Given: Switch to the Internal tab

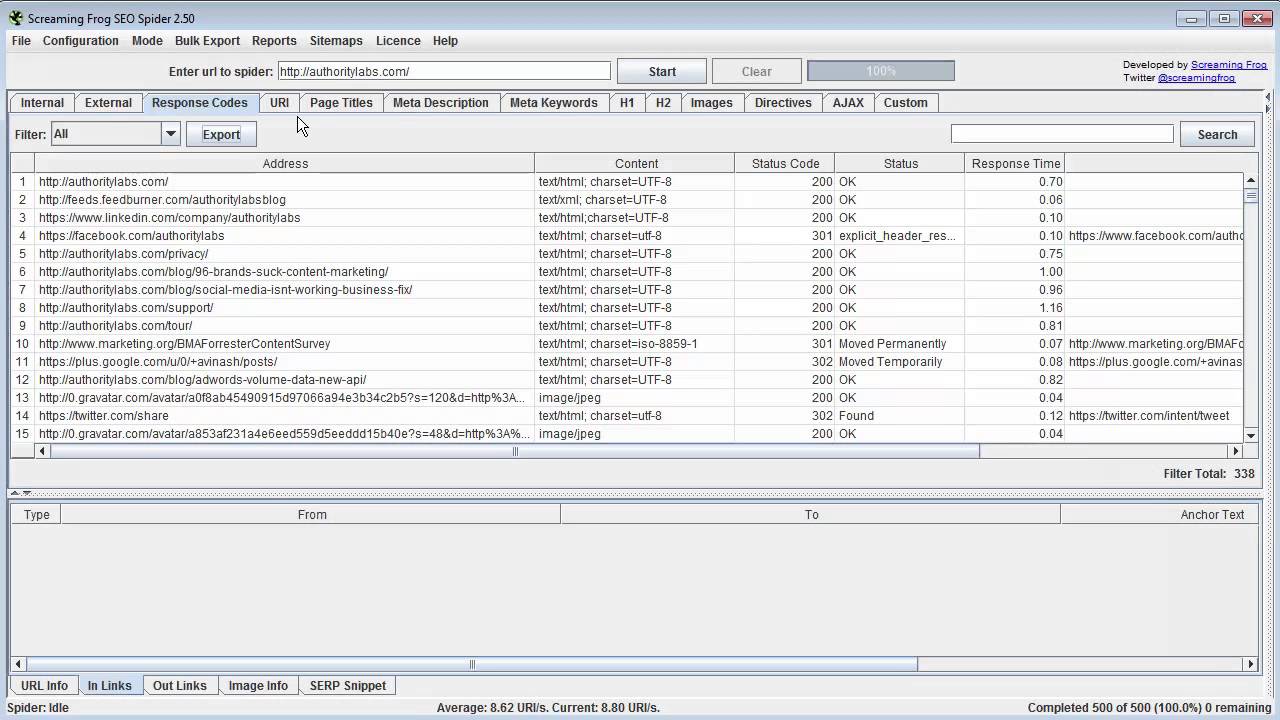Looking at the screenshot, I should point(42,103).
